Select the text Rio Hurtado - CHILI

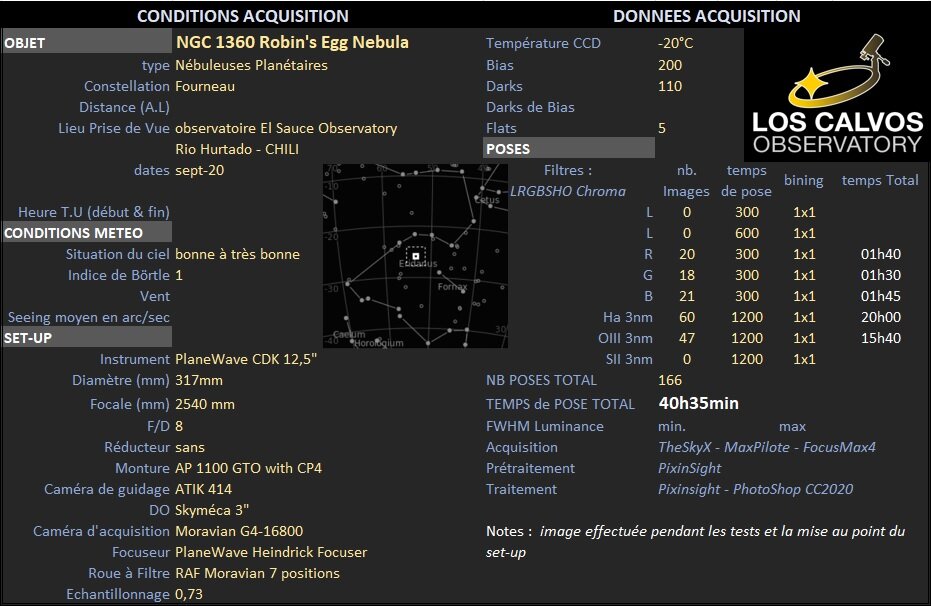point(237,149)
